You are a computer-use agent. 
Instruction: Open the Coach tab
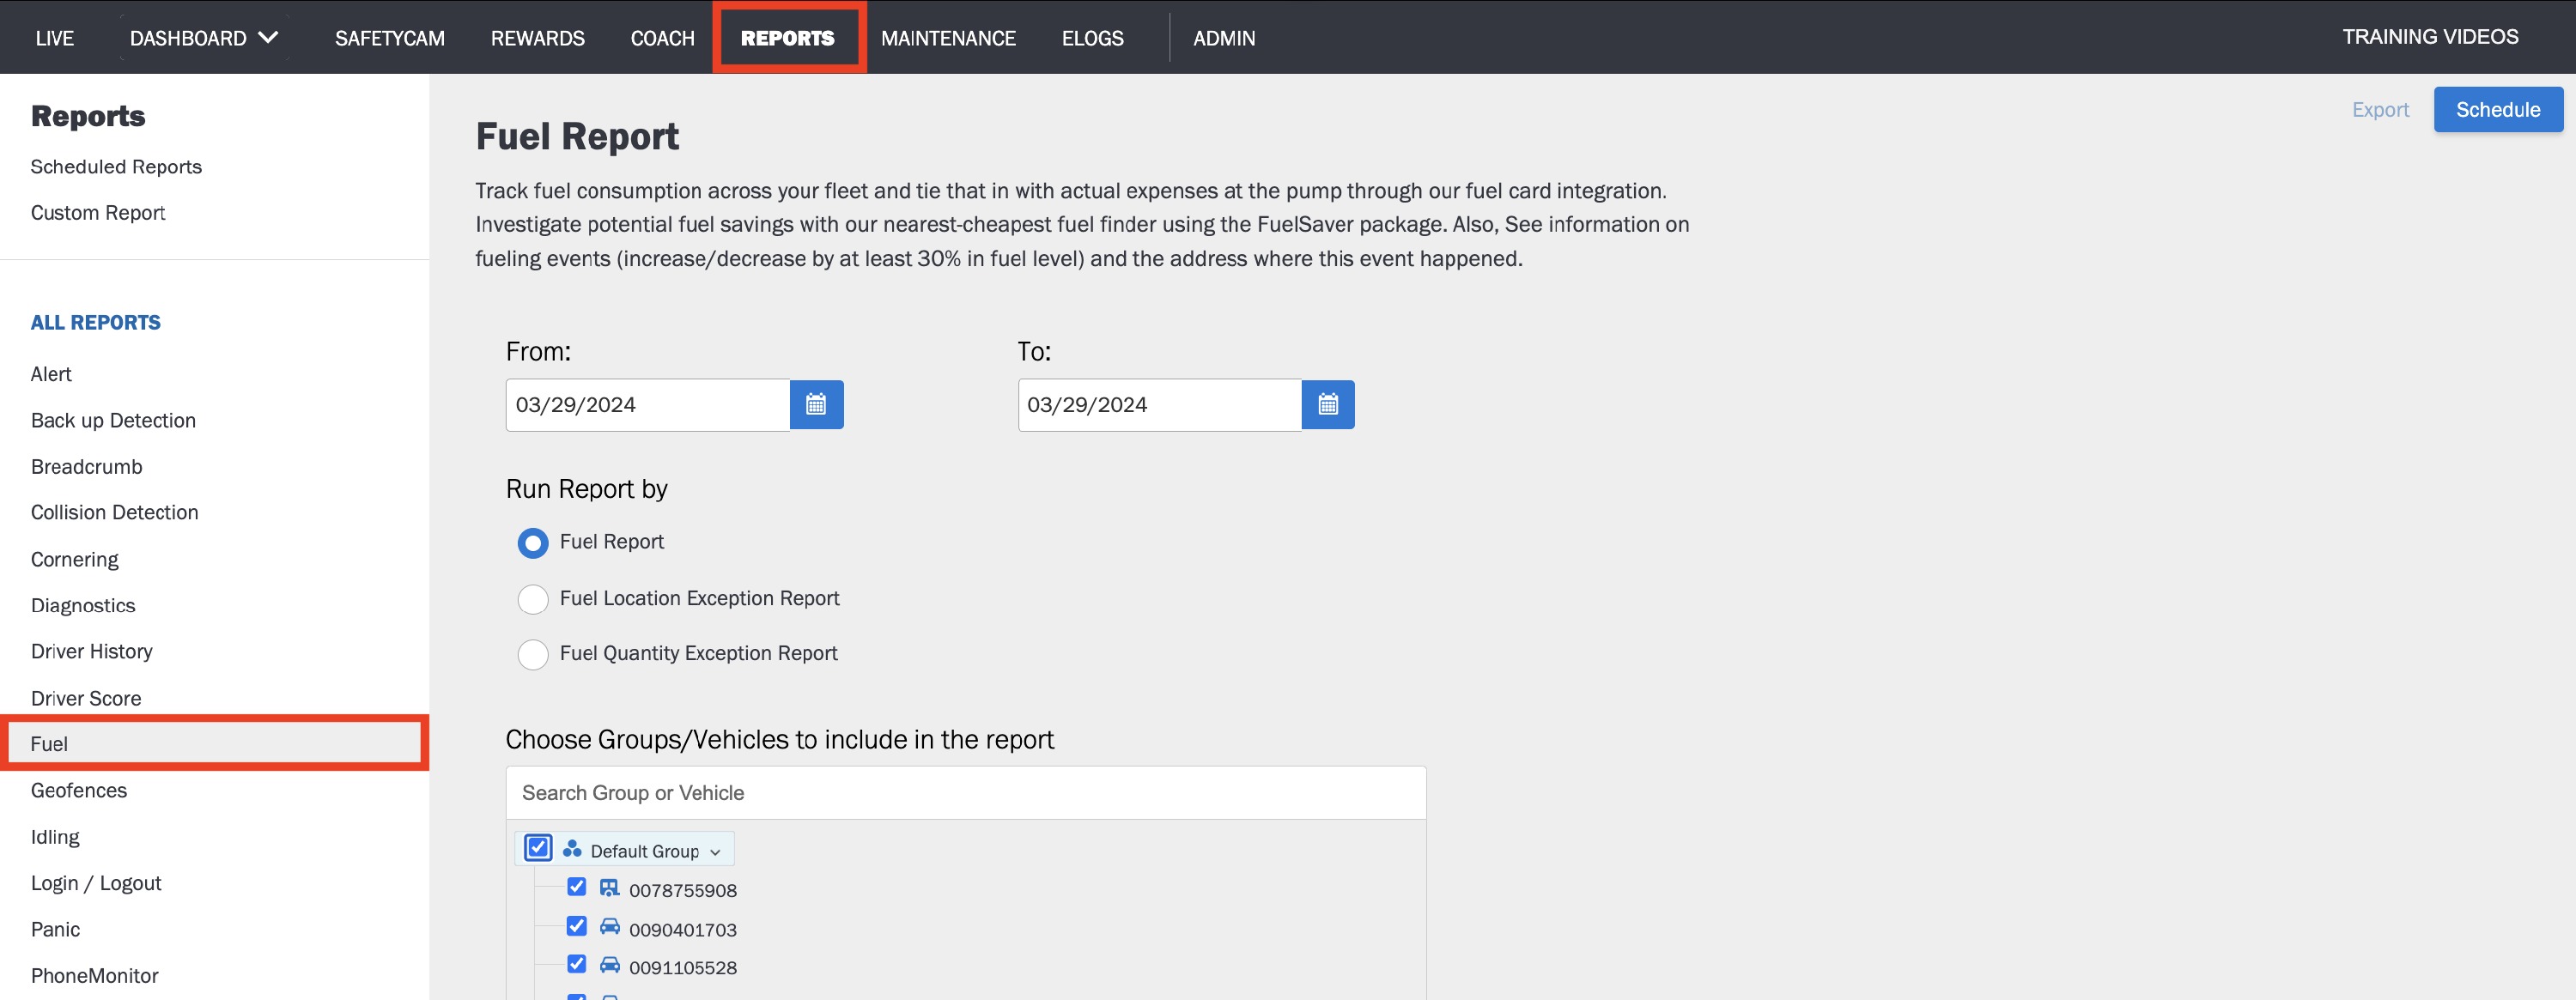(662, 38)
